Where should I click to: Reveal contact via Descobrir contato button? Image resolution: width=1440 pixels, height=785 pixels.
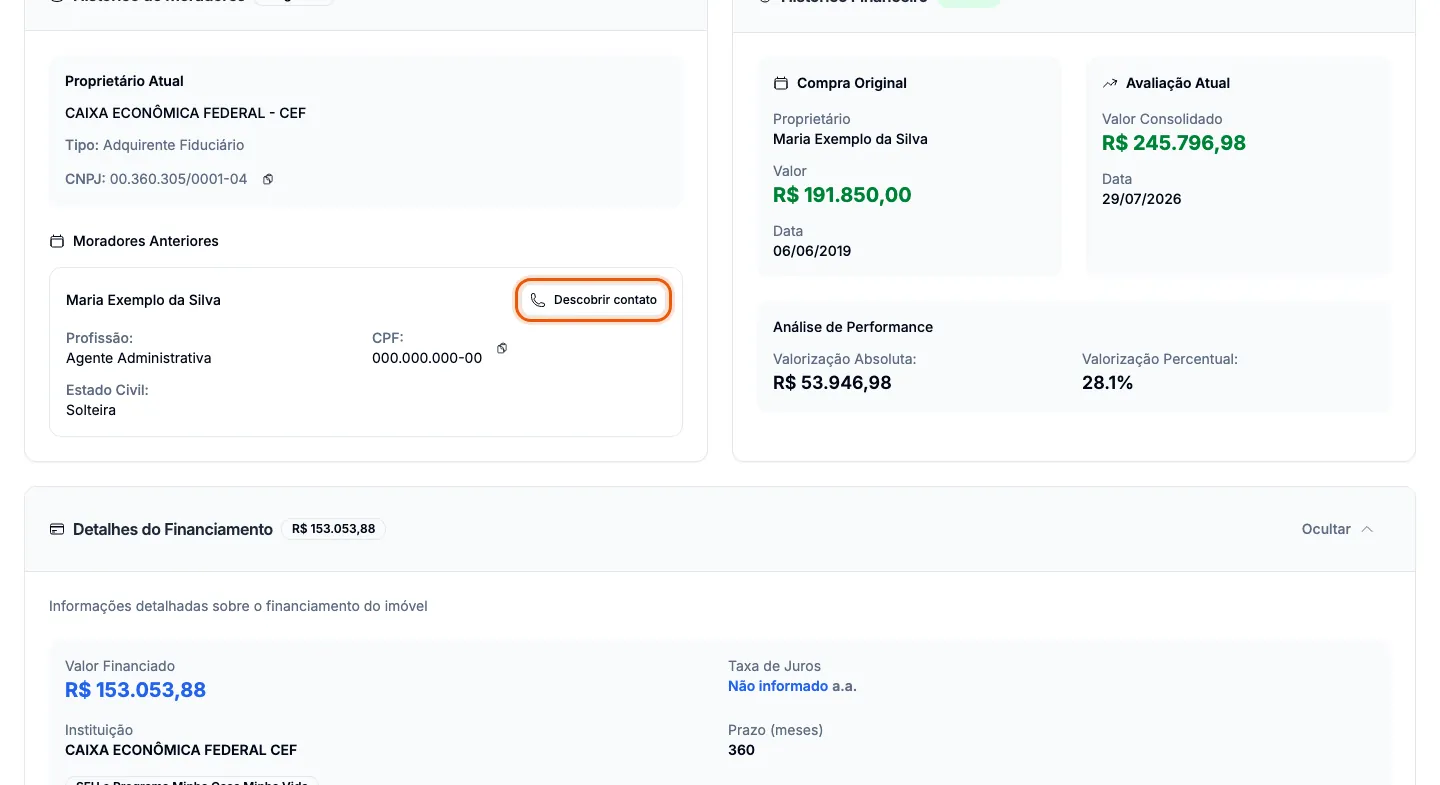[x=594, y=300]
